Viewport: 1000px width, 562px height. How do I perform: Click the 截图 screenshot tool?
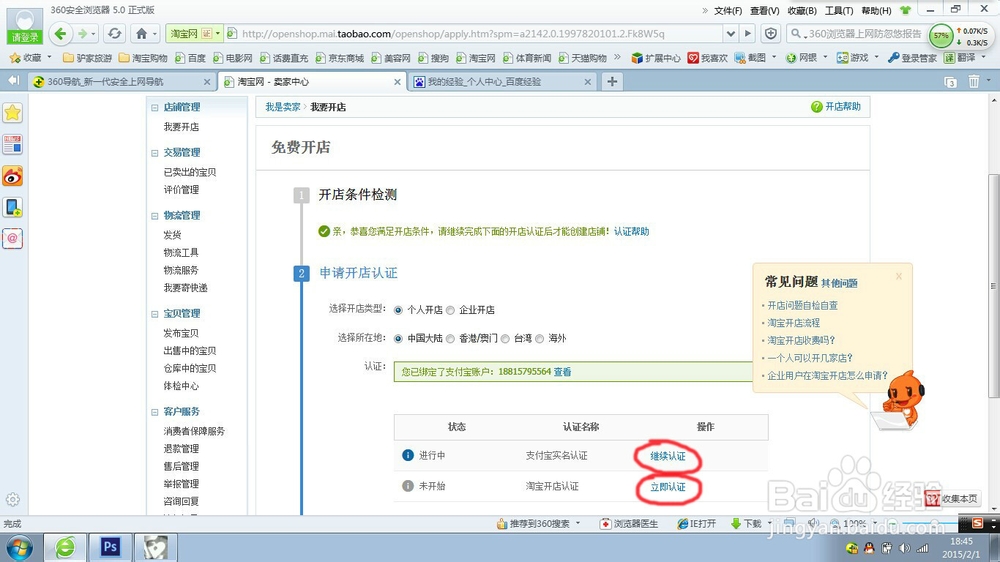(x=750, y=58)
